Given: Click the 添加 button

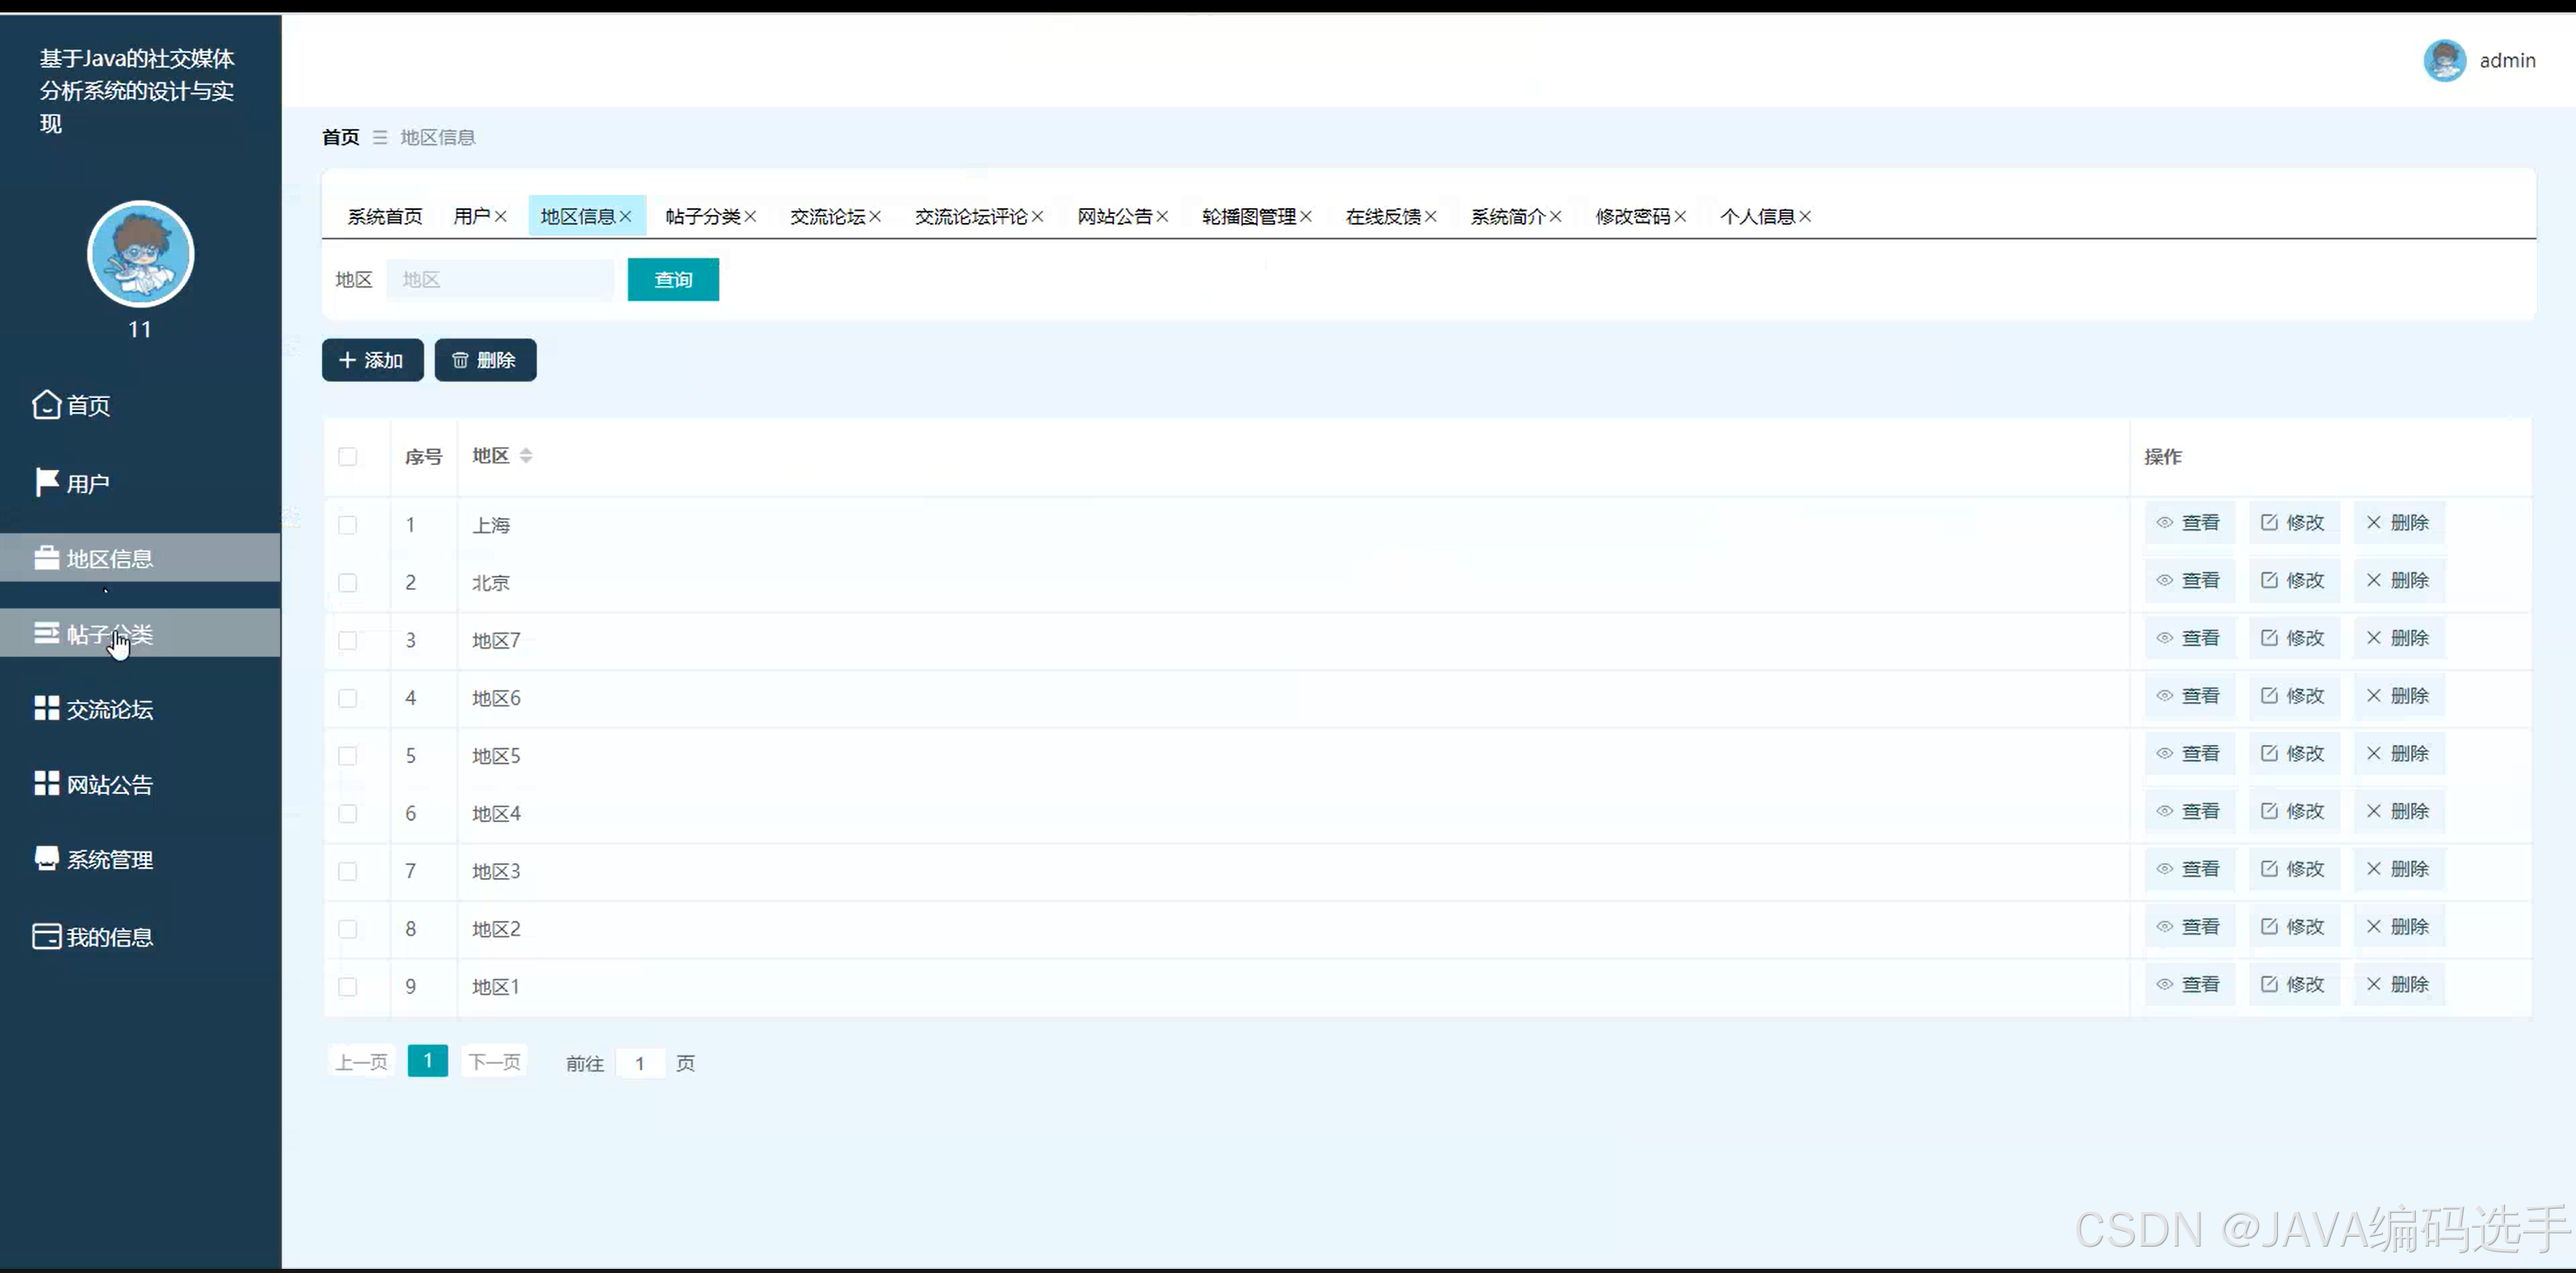Looking at the screenshot, I should [x=372, y=360].
